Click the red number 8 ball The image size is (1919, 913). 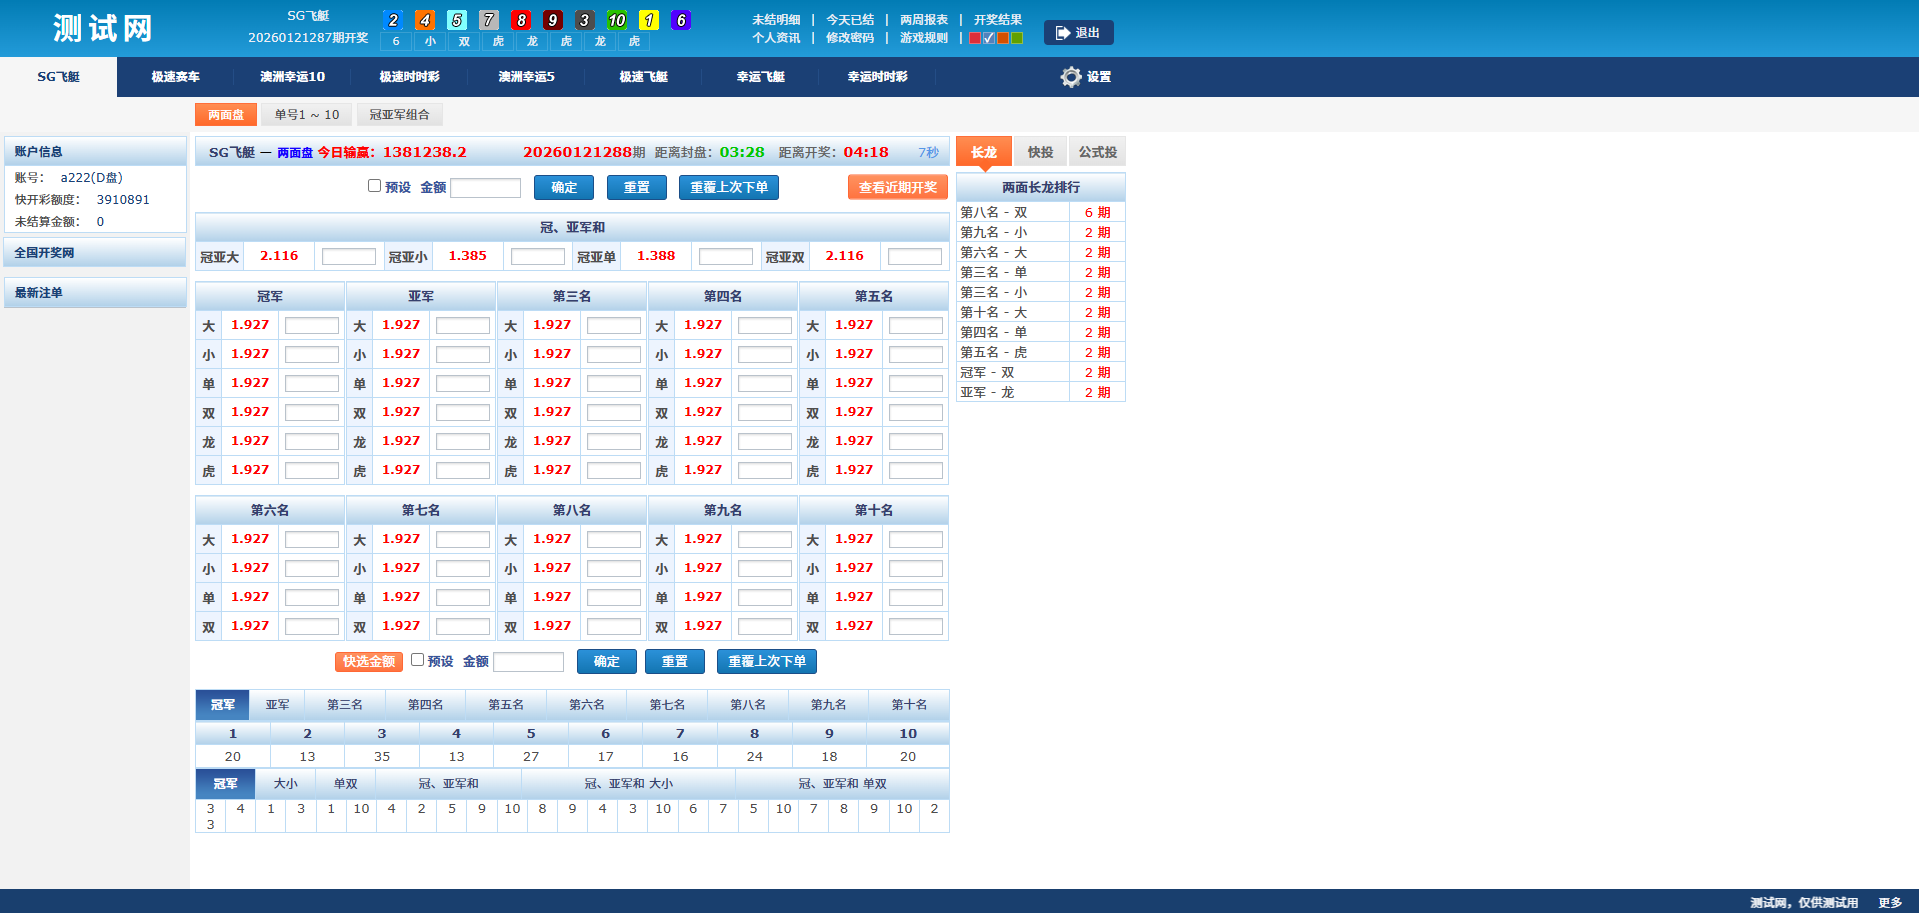coord(521,20)
